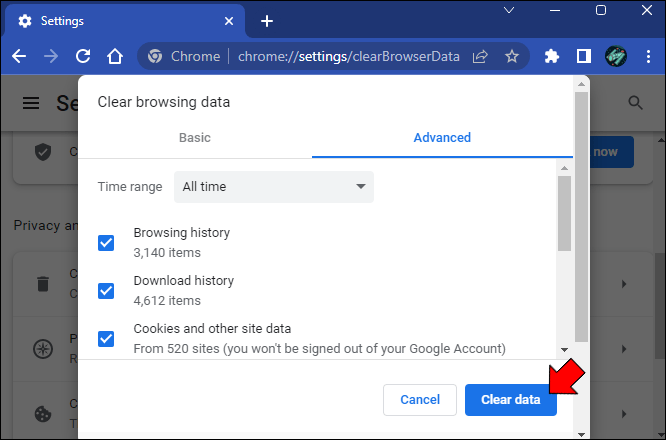Toggle the side panel icon

pyautogui.click(x=583, y=57)
